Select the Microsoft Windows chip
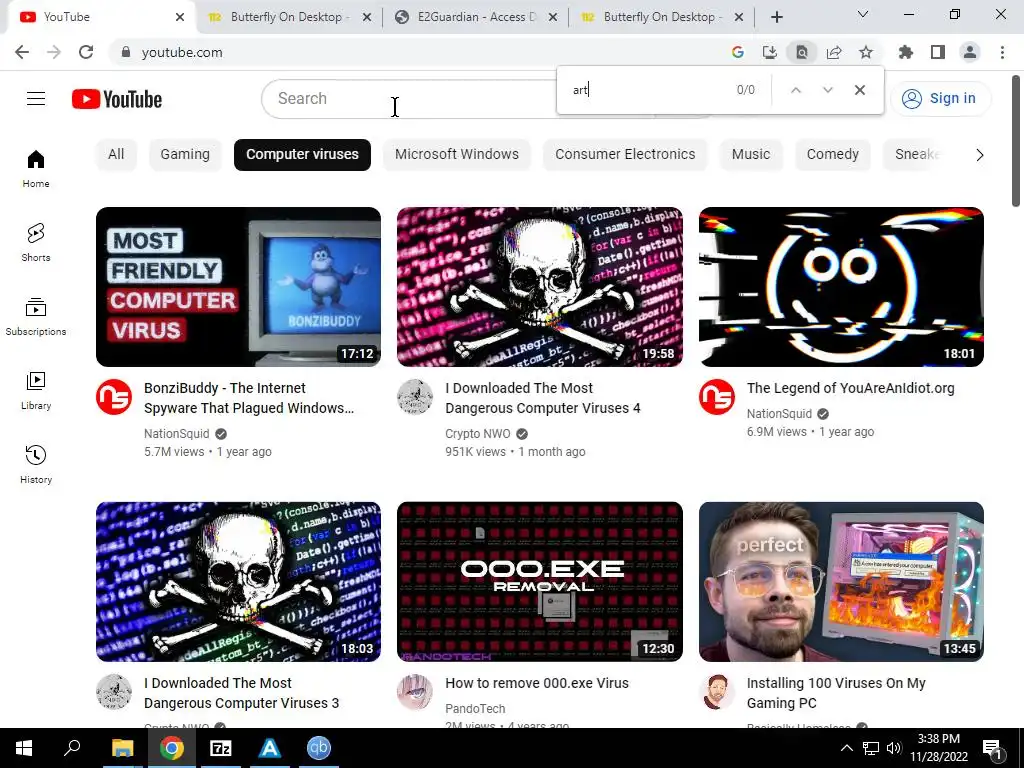 [456, 155]
